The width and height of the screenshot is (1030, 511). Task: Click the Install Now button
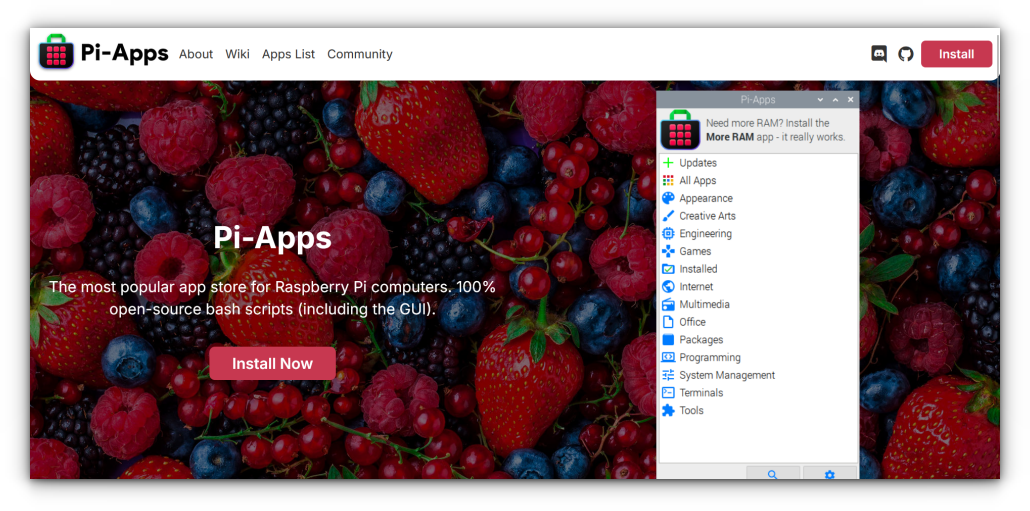tap(272, 364)
